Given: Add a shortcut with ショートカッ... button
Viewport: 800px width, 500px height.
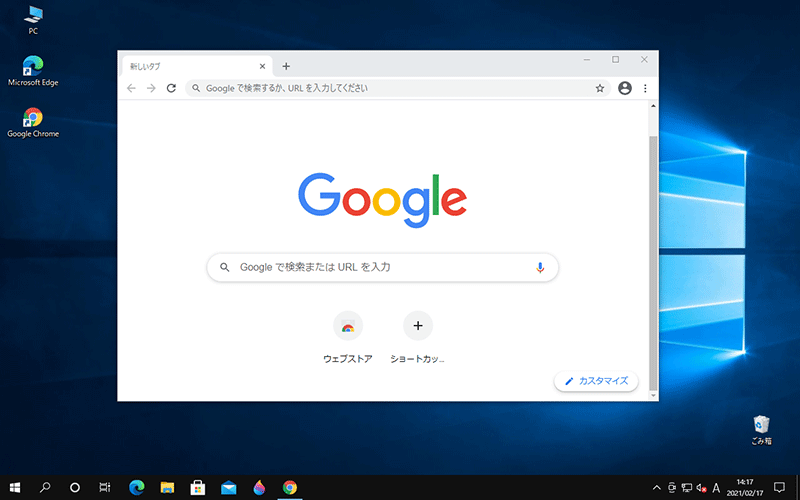Looking at the screenshot, I should click(x=418, y=337).
